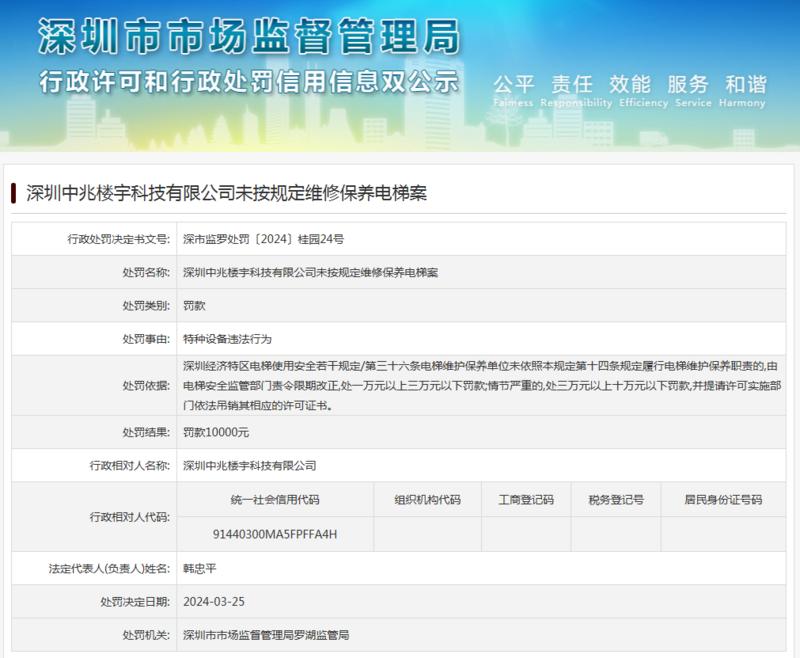
Task: Click the 责任 Responsibility slogan in banner
Action: tap(576, 90)
